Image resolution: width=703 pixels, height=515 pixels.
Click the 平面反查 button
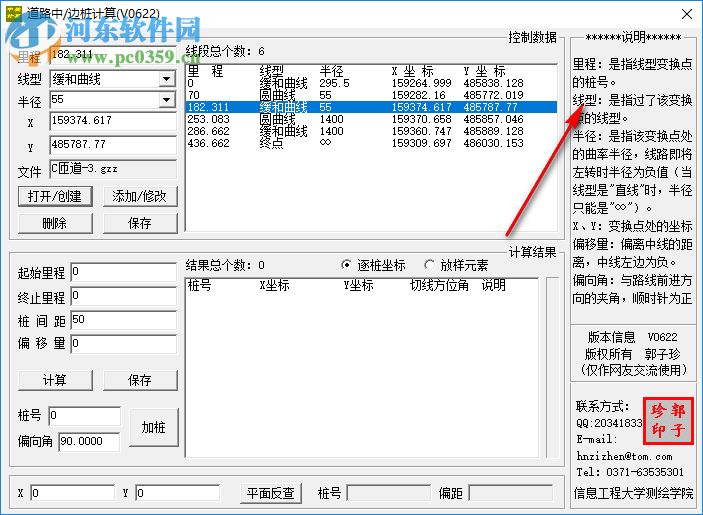coord(270,493)
